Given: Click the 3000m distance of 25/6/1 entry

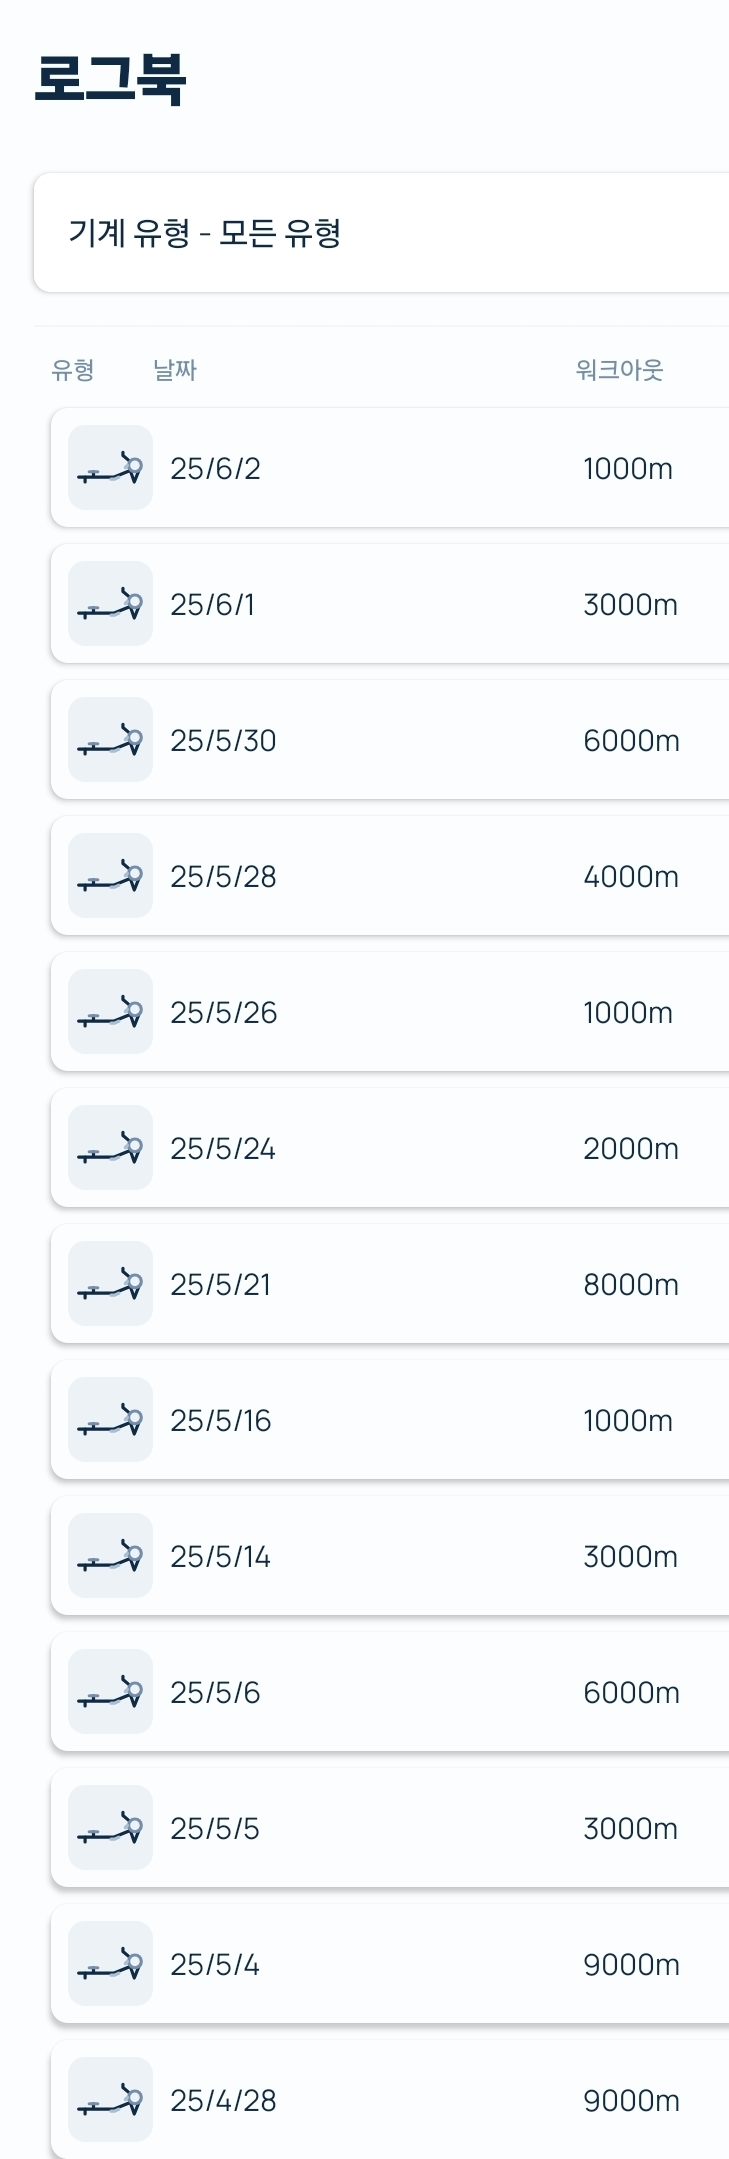Looking at the screenshot, I should 631,605.
